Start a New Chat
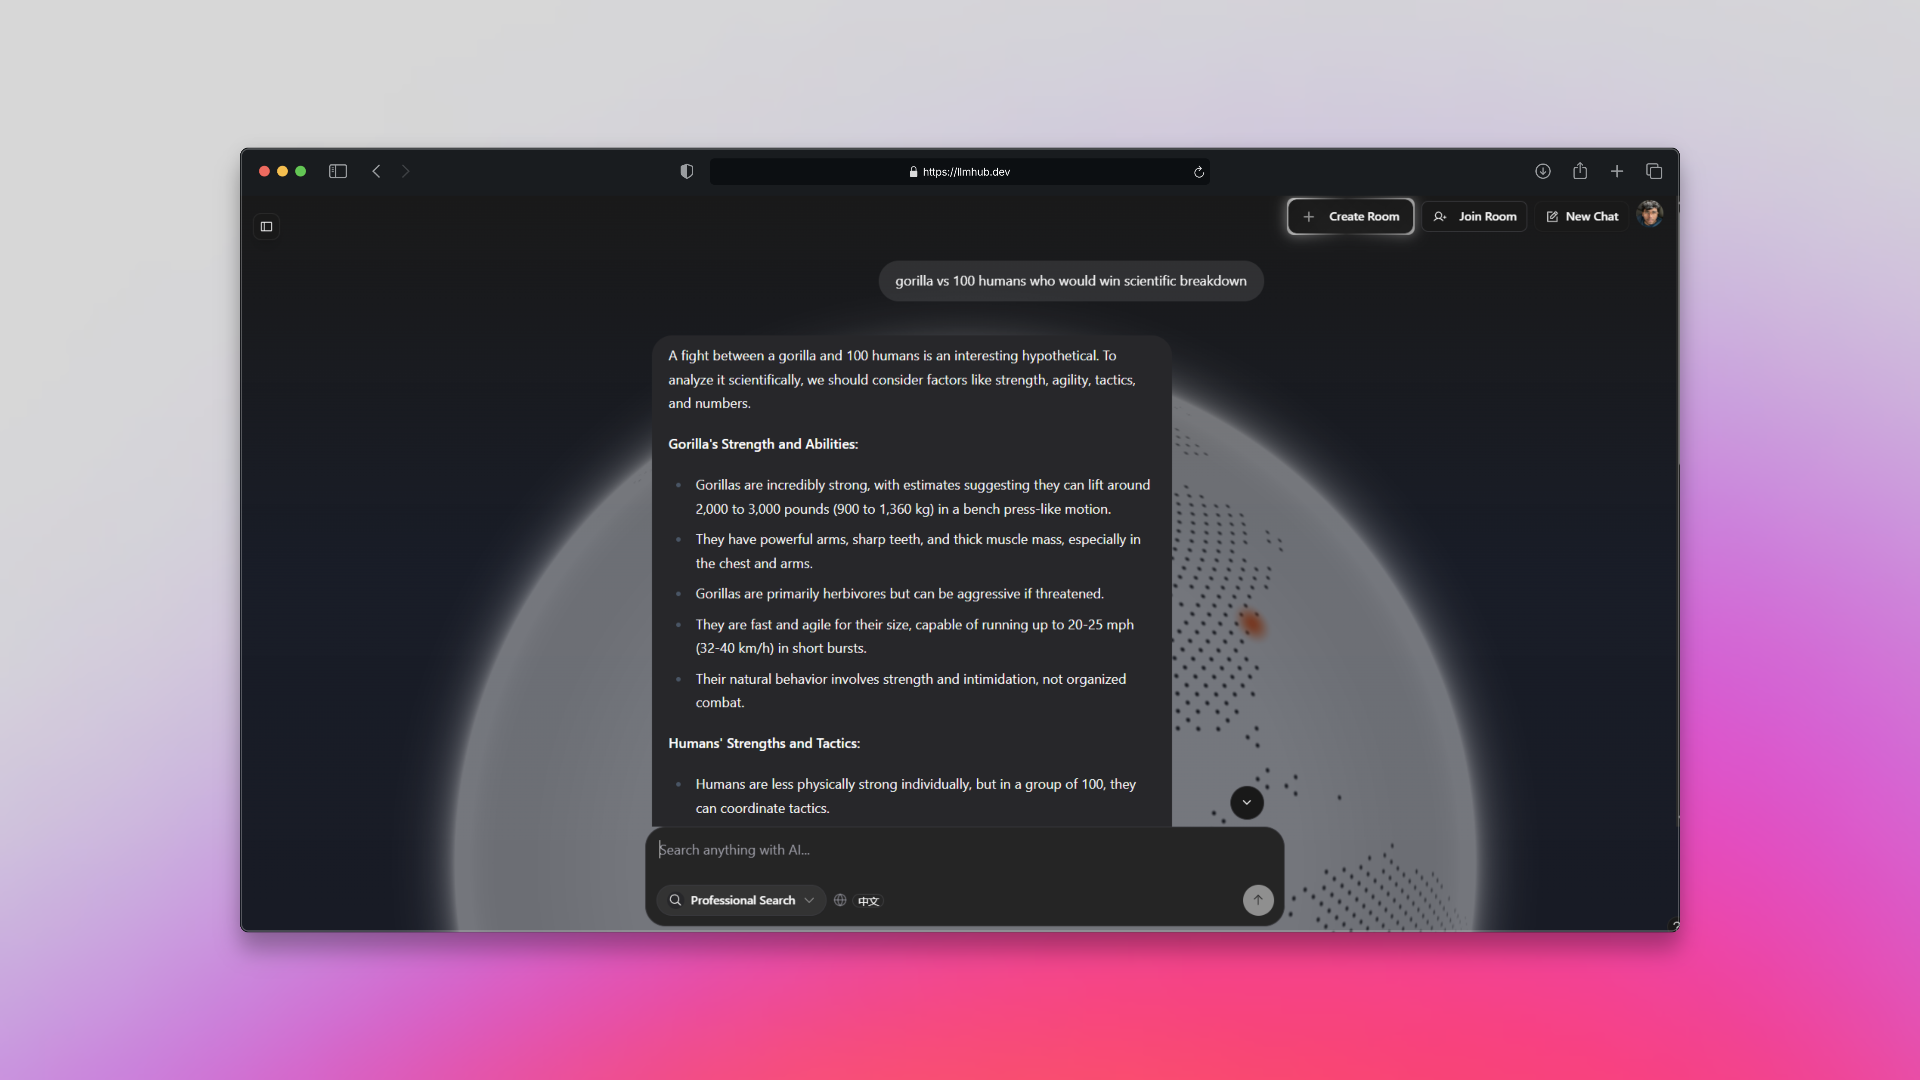1920x1080 pixels. [x=1582, y=216]
